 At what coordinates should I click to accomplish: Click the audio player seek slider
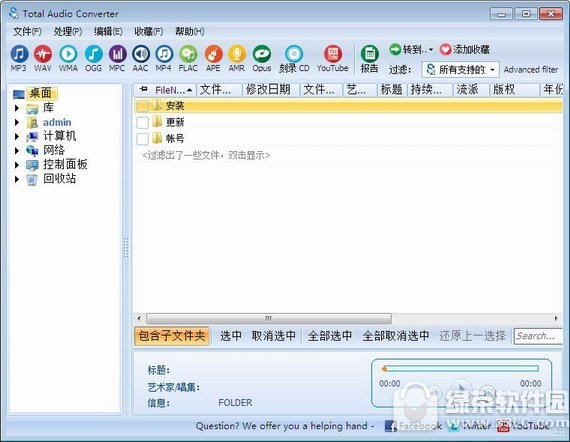[461, 369]
